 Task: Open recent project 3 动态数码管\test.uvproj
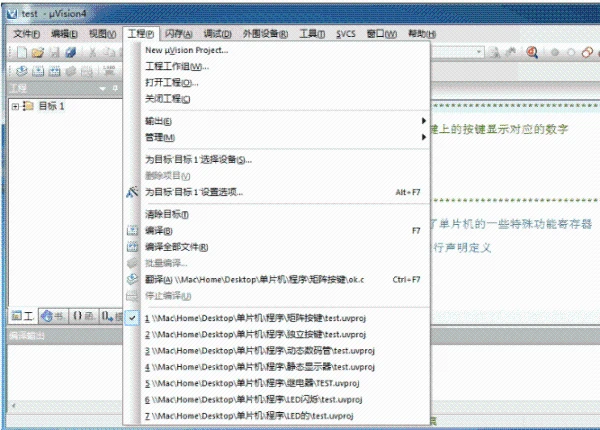pyautogui.click(x=276, y=350)
